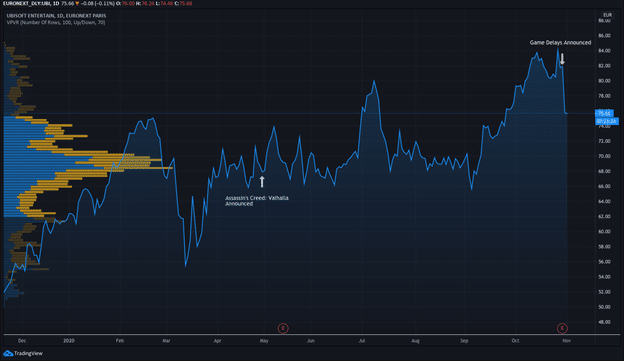Click the Oct label on time axis

click(515, 341)
